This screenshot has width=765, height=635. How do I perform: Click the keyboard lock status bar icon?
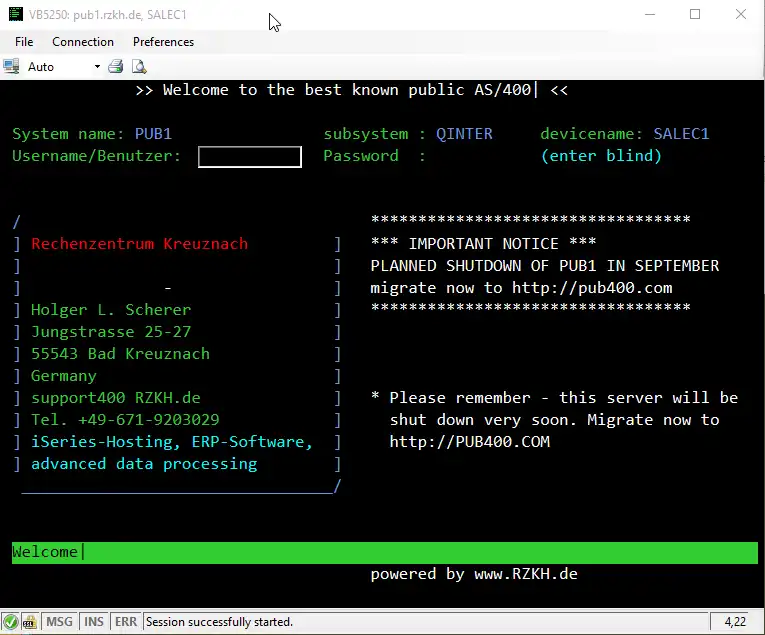[x=30, y=622]
